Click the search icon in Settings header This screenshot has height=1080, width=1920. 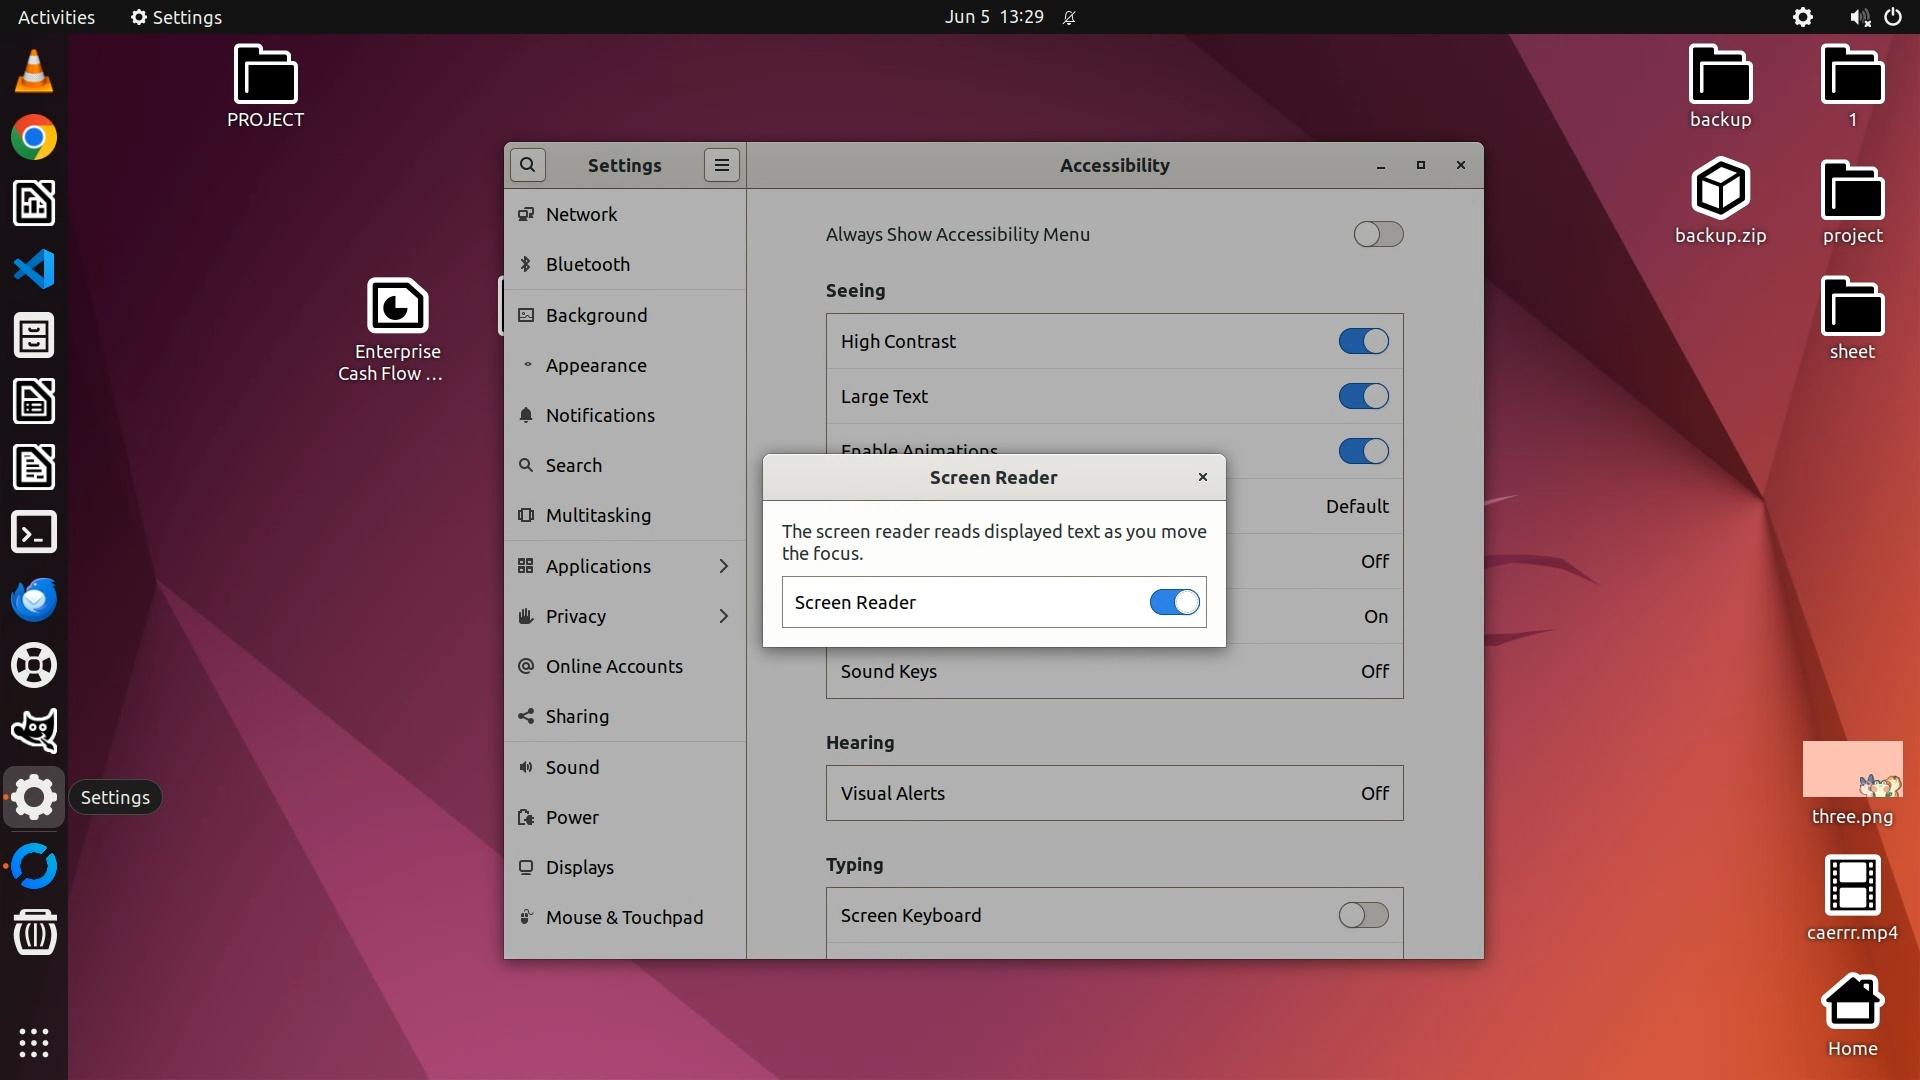[x=527, y=165]
